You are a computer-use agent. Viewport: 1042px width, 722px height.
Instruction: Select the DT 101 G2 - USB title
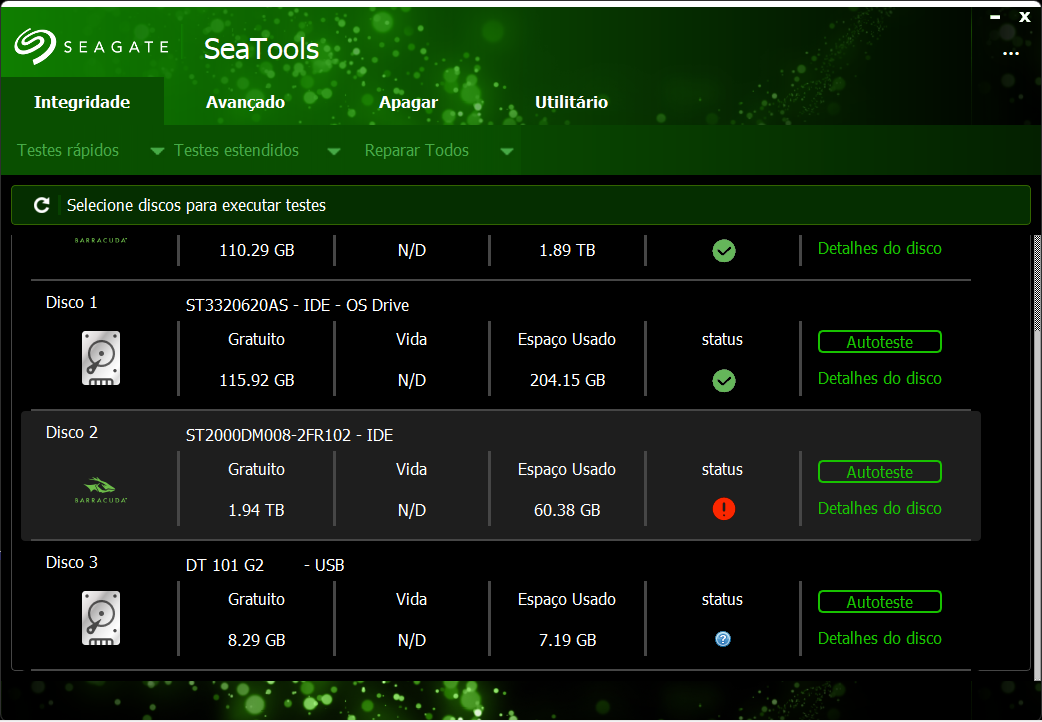point(264,565)
